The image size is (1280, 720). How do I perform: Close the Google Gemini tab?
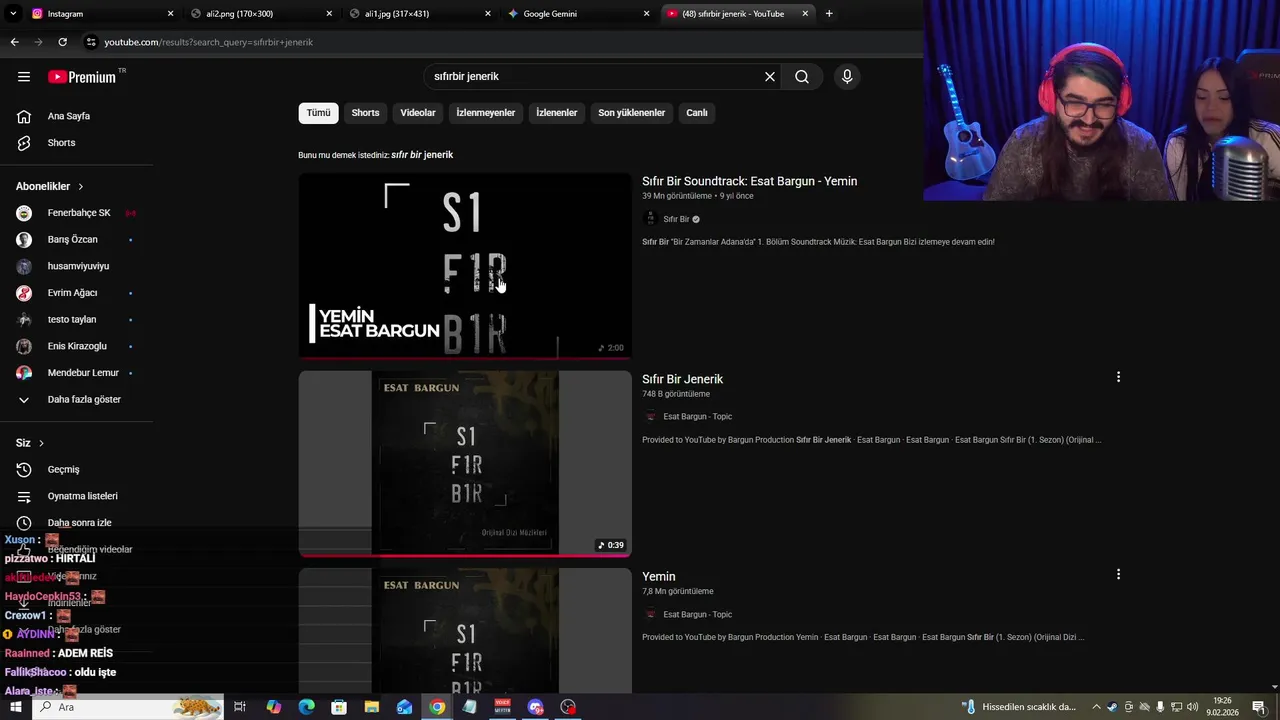click(x=646, y=14)
